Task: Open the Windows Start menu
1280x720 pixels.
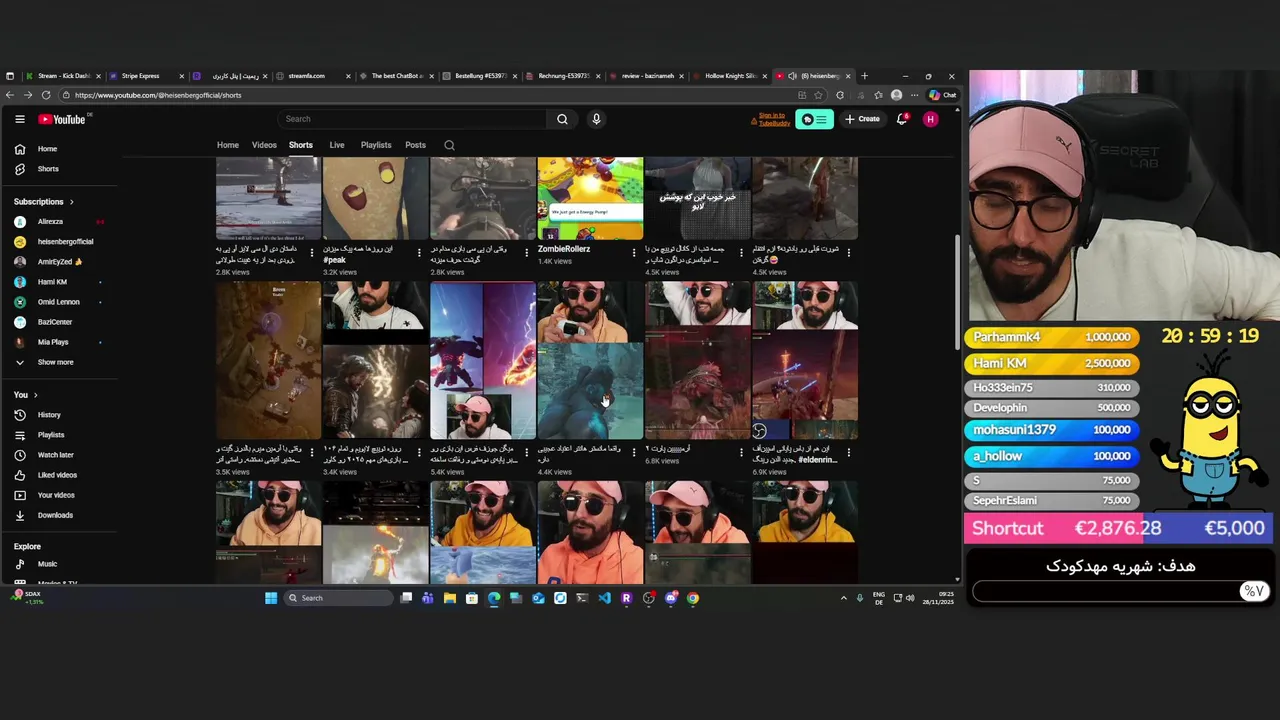Action: [x=271, y=598]
